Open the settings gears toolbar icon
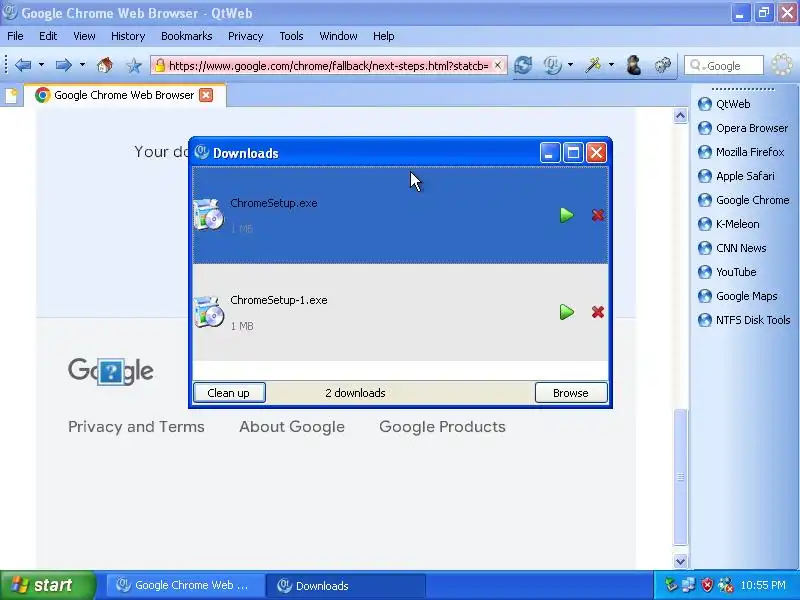Image resolution: width=800 pixels, height=600 pixels. tap(663, 65)
